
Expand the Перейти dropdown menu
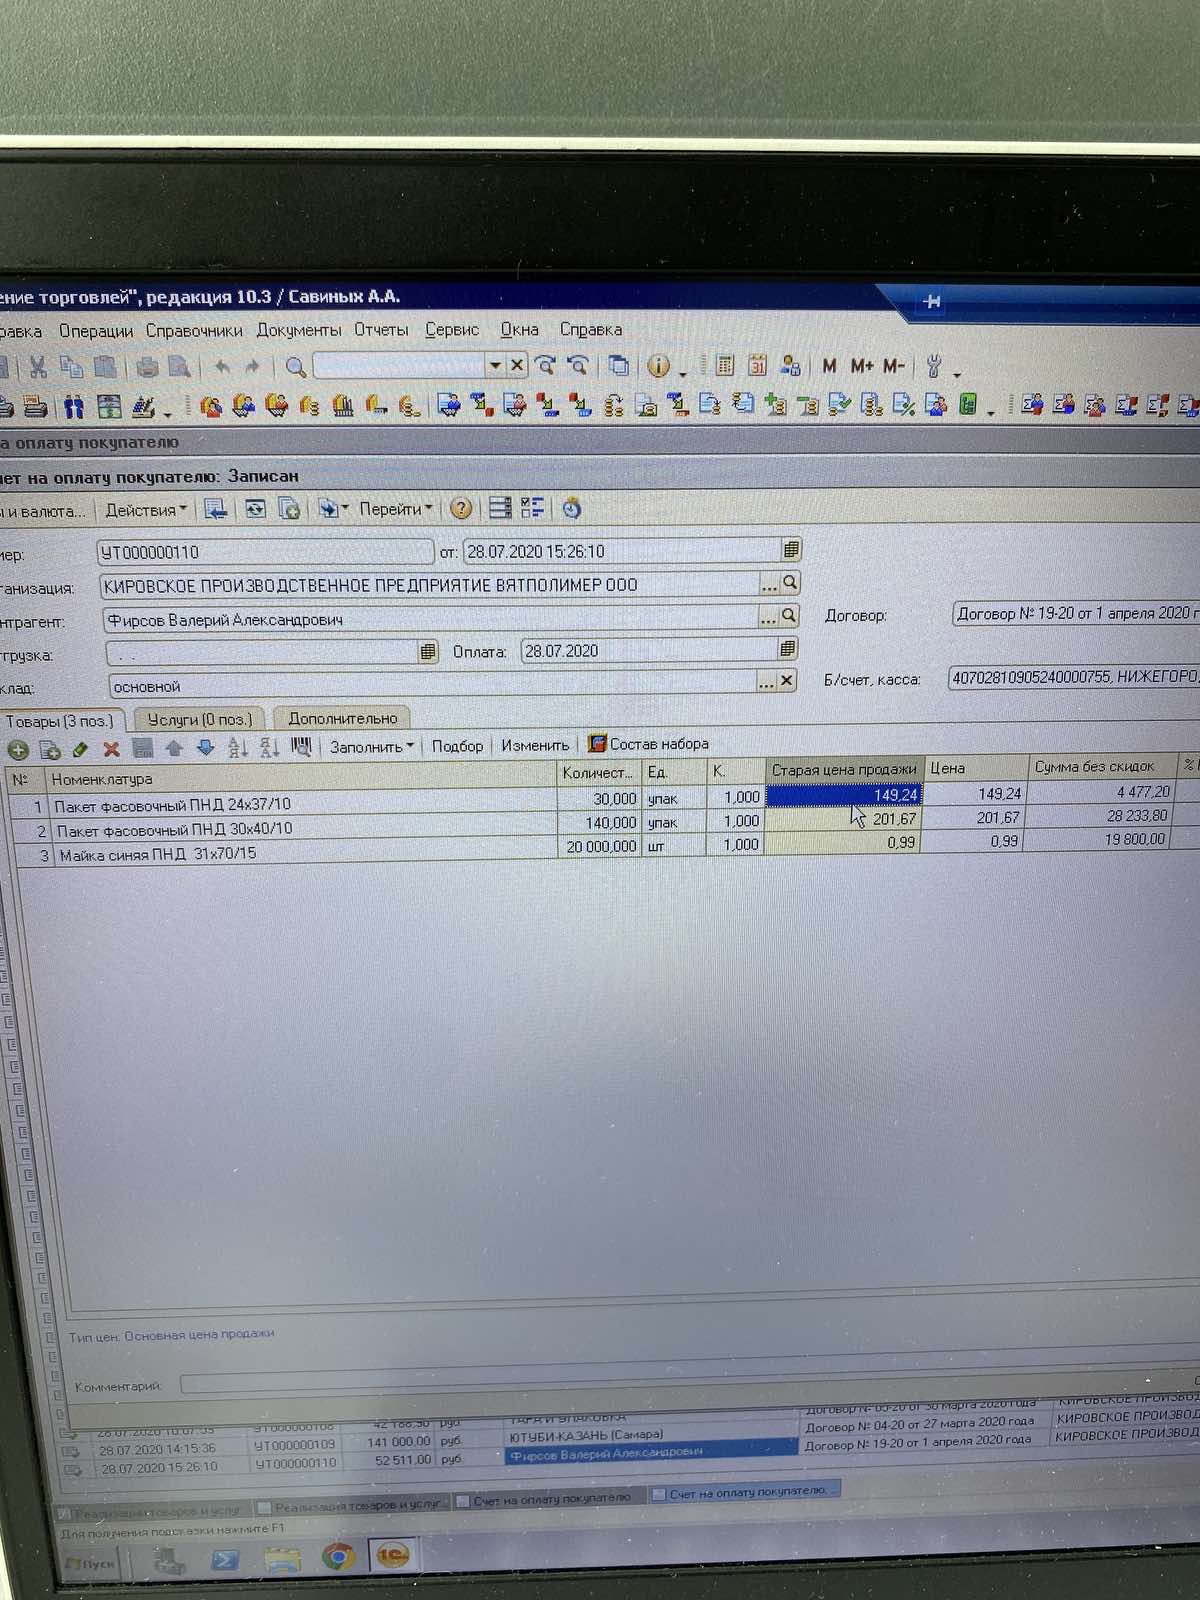pyautogui.click(x=396, y=509)
